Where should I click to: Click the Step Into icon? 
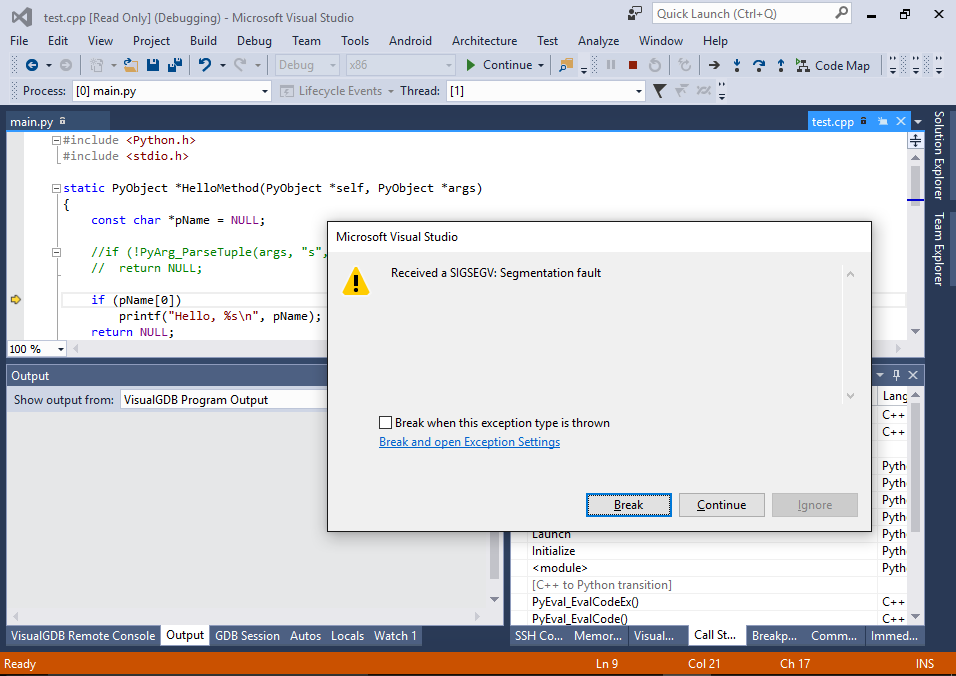(737, 65)
